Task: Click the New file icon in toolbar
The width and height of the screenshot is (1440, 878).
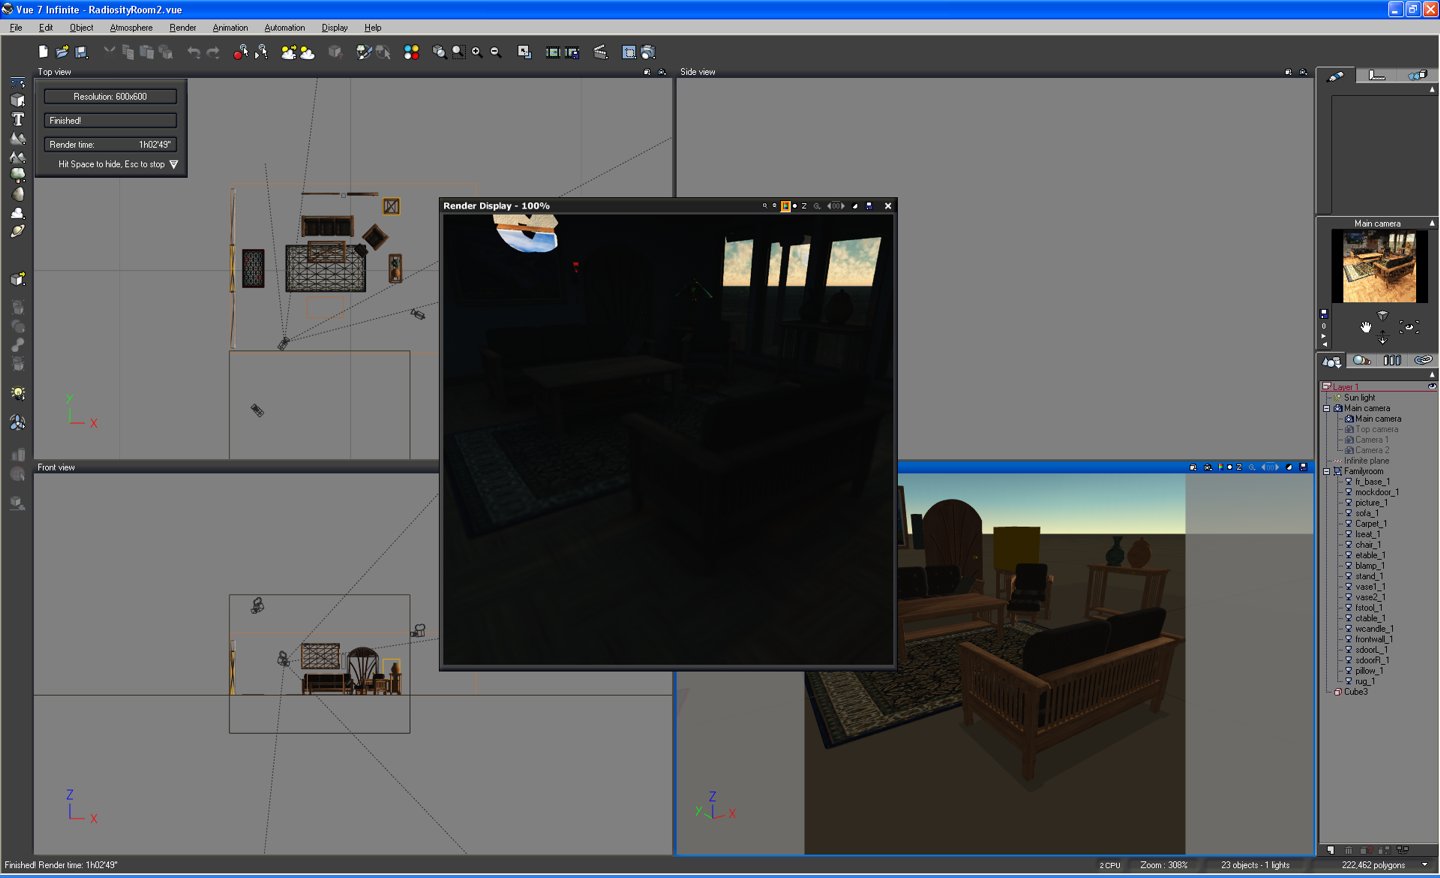Action: 43,52
